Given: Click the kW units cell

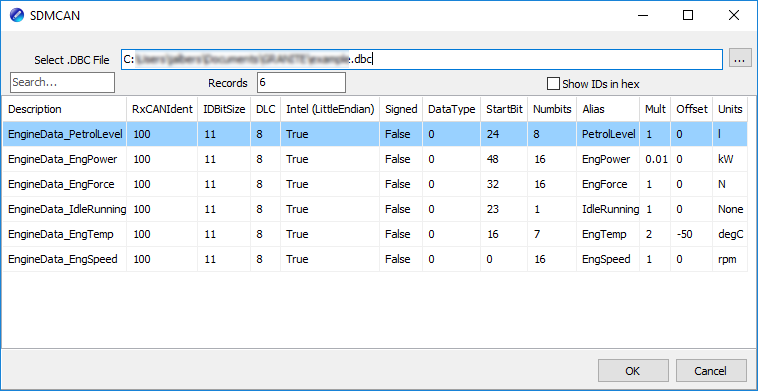Looking at the screenshot, I should pyautogui.click(x=730, y=159).
